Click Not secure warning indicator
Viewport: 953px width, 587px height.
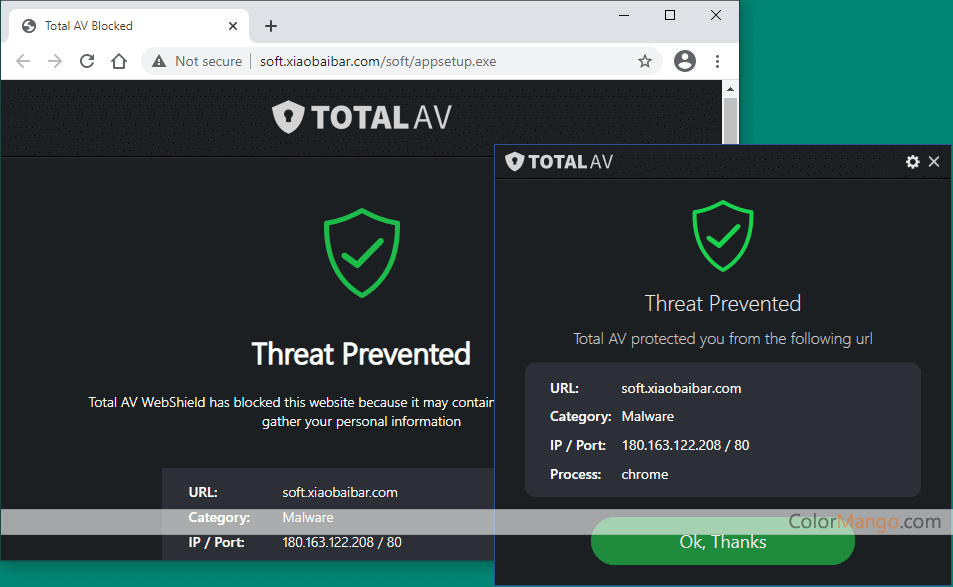pos(197,61)
